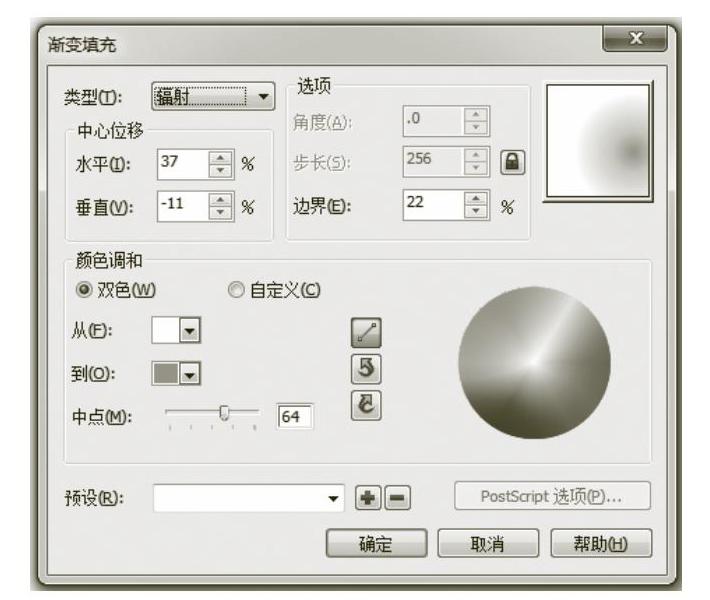Click the 水平 horizontal offset field
Screen dimensions: 710x600
tap(183, 164)
